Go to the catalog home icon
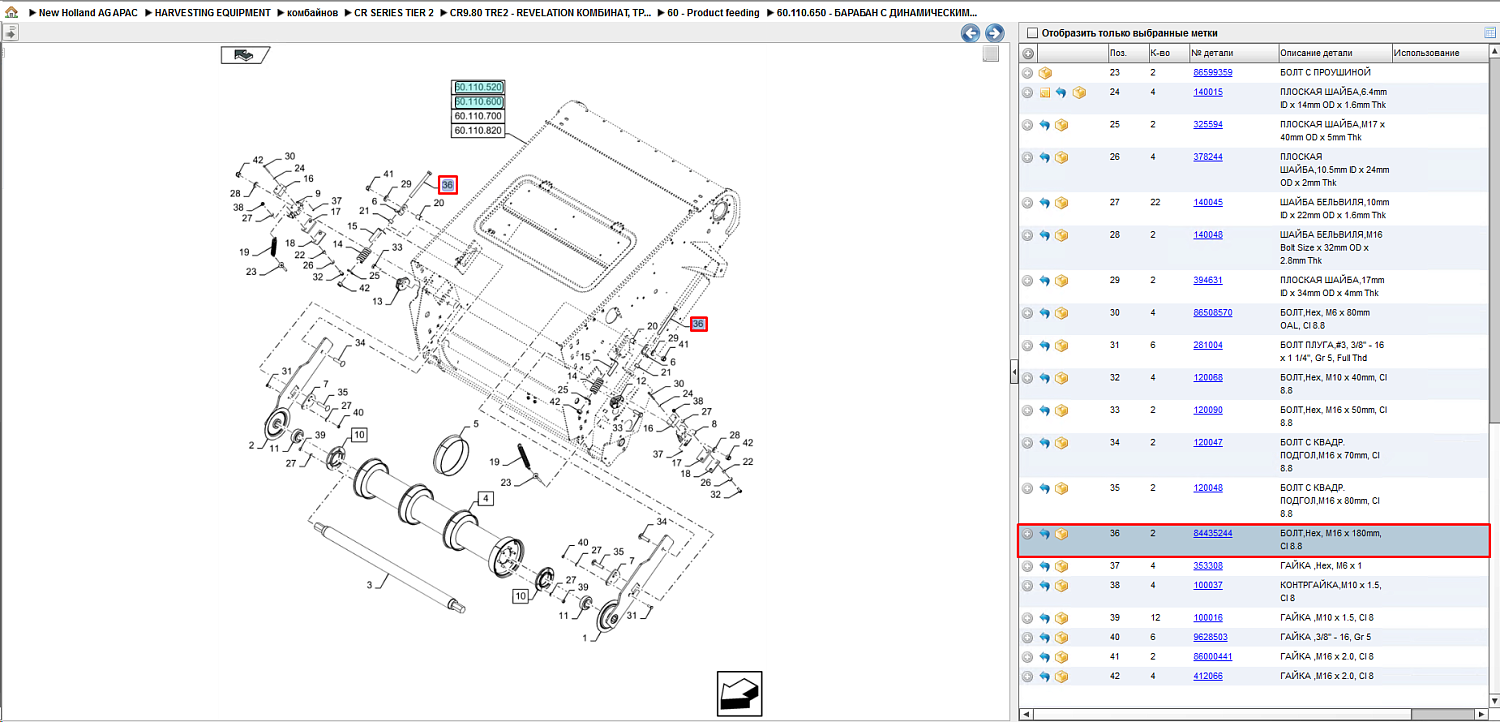This screenshot has height=722, width=1500. point(10,13)
